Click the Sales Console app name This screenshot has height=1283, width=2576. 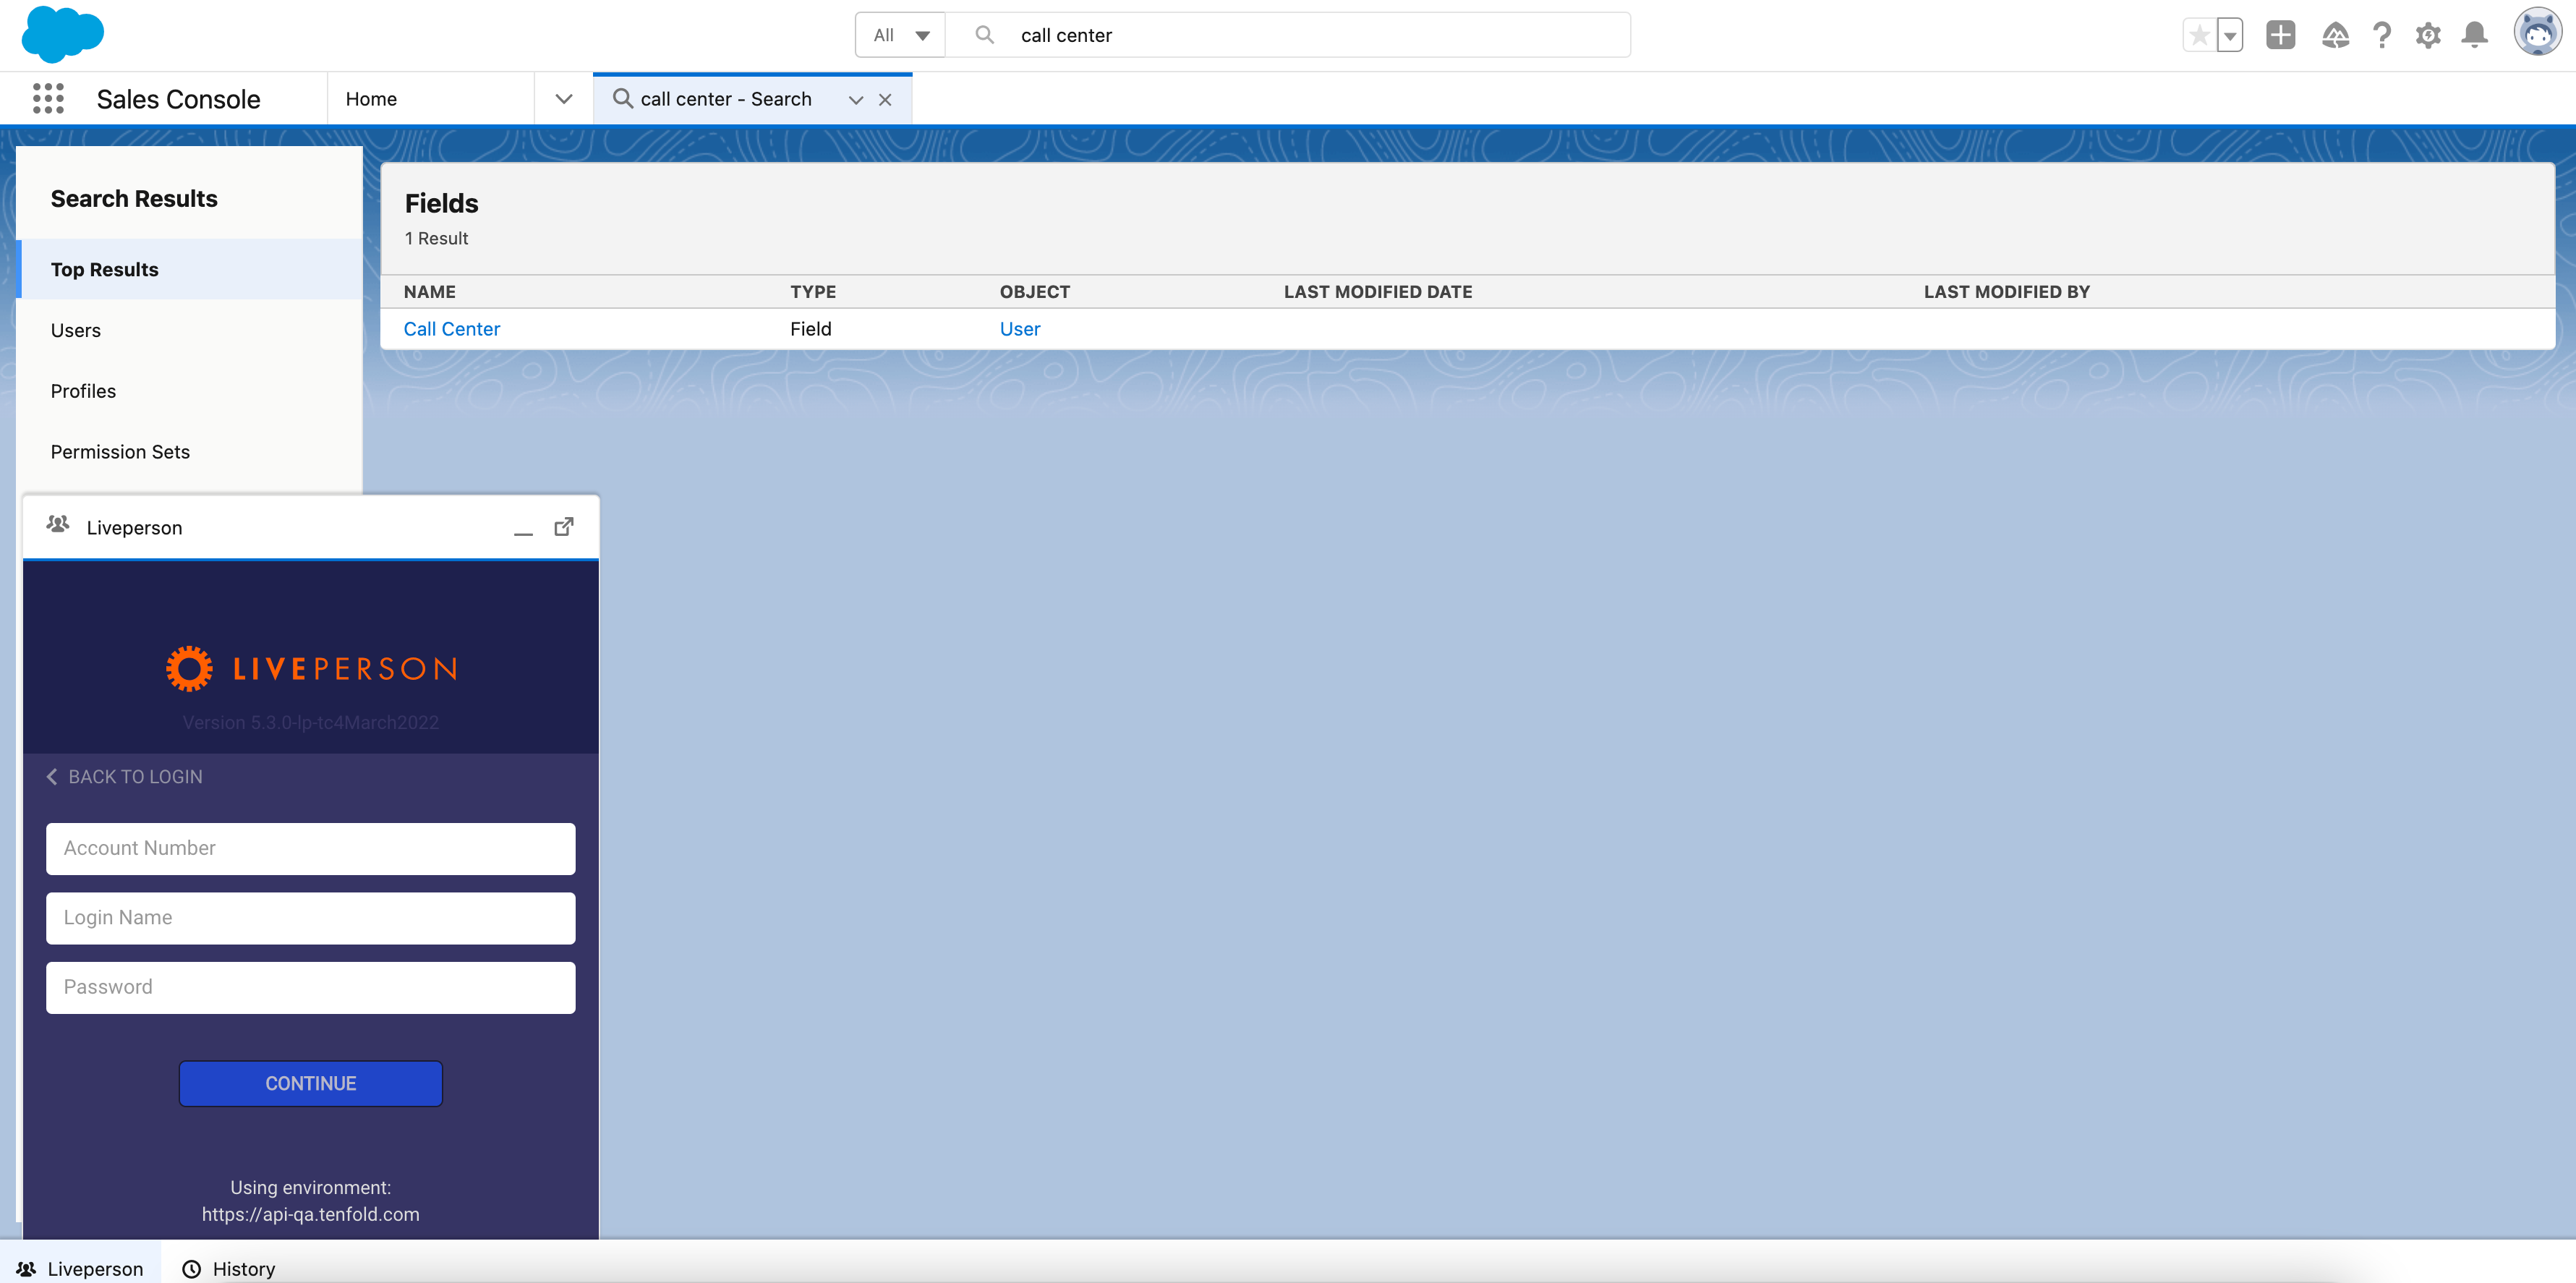coord(178,99)
